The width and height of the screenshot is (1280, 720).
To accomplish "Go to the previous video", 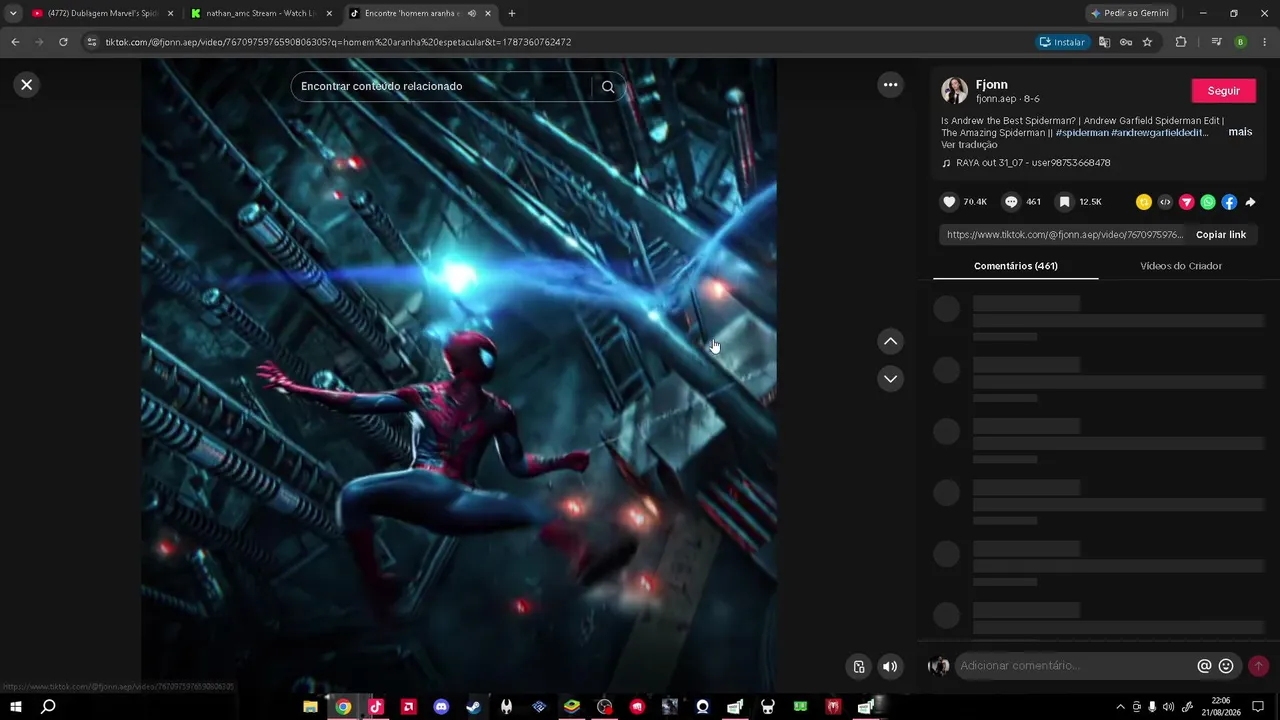I will click(x=890, y=342).
